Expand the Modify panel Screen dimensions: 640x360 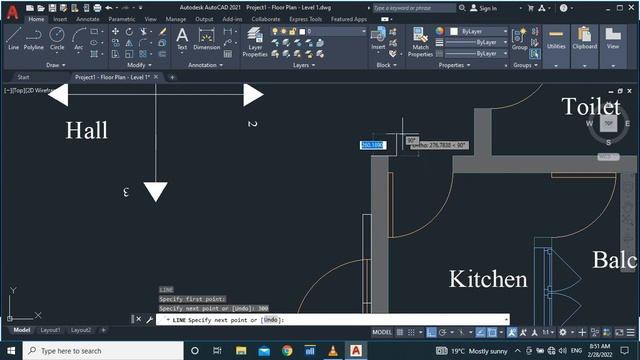coord(139,65)
